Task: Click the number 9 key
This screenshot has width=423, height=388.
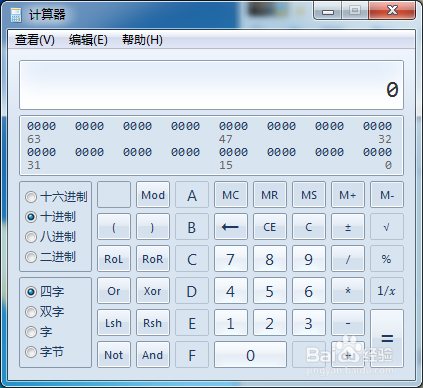Action: point(309,259)
